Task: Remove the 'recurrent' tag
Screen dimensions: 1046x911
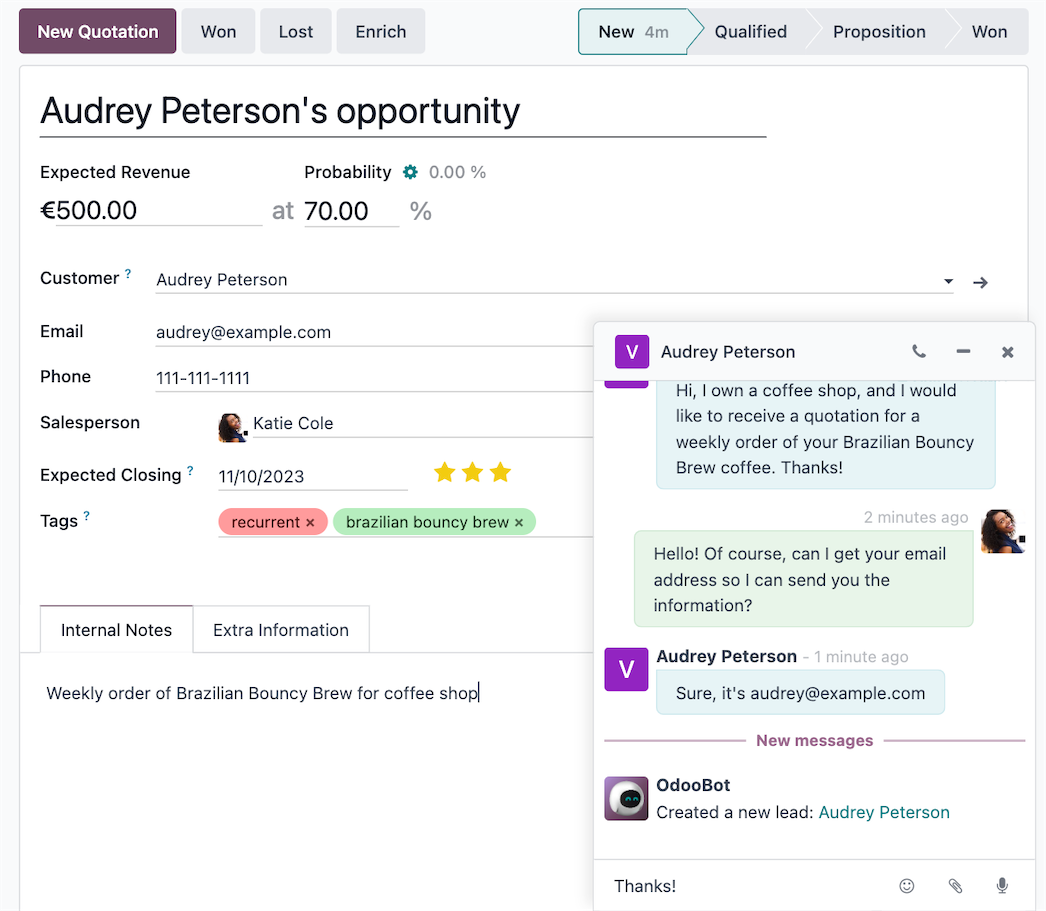Action: click(311, 521)
